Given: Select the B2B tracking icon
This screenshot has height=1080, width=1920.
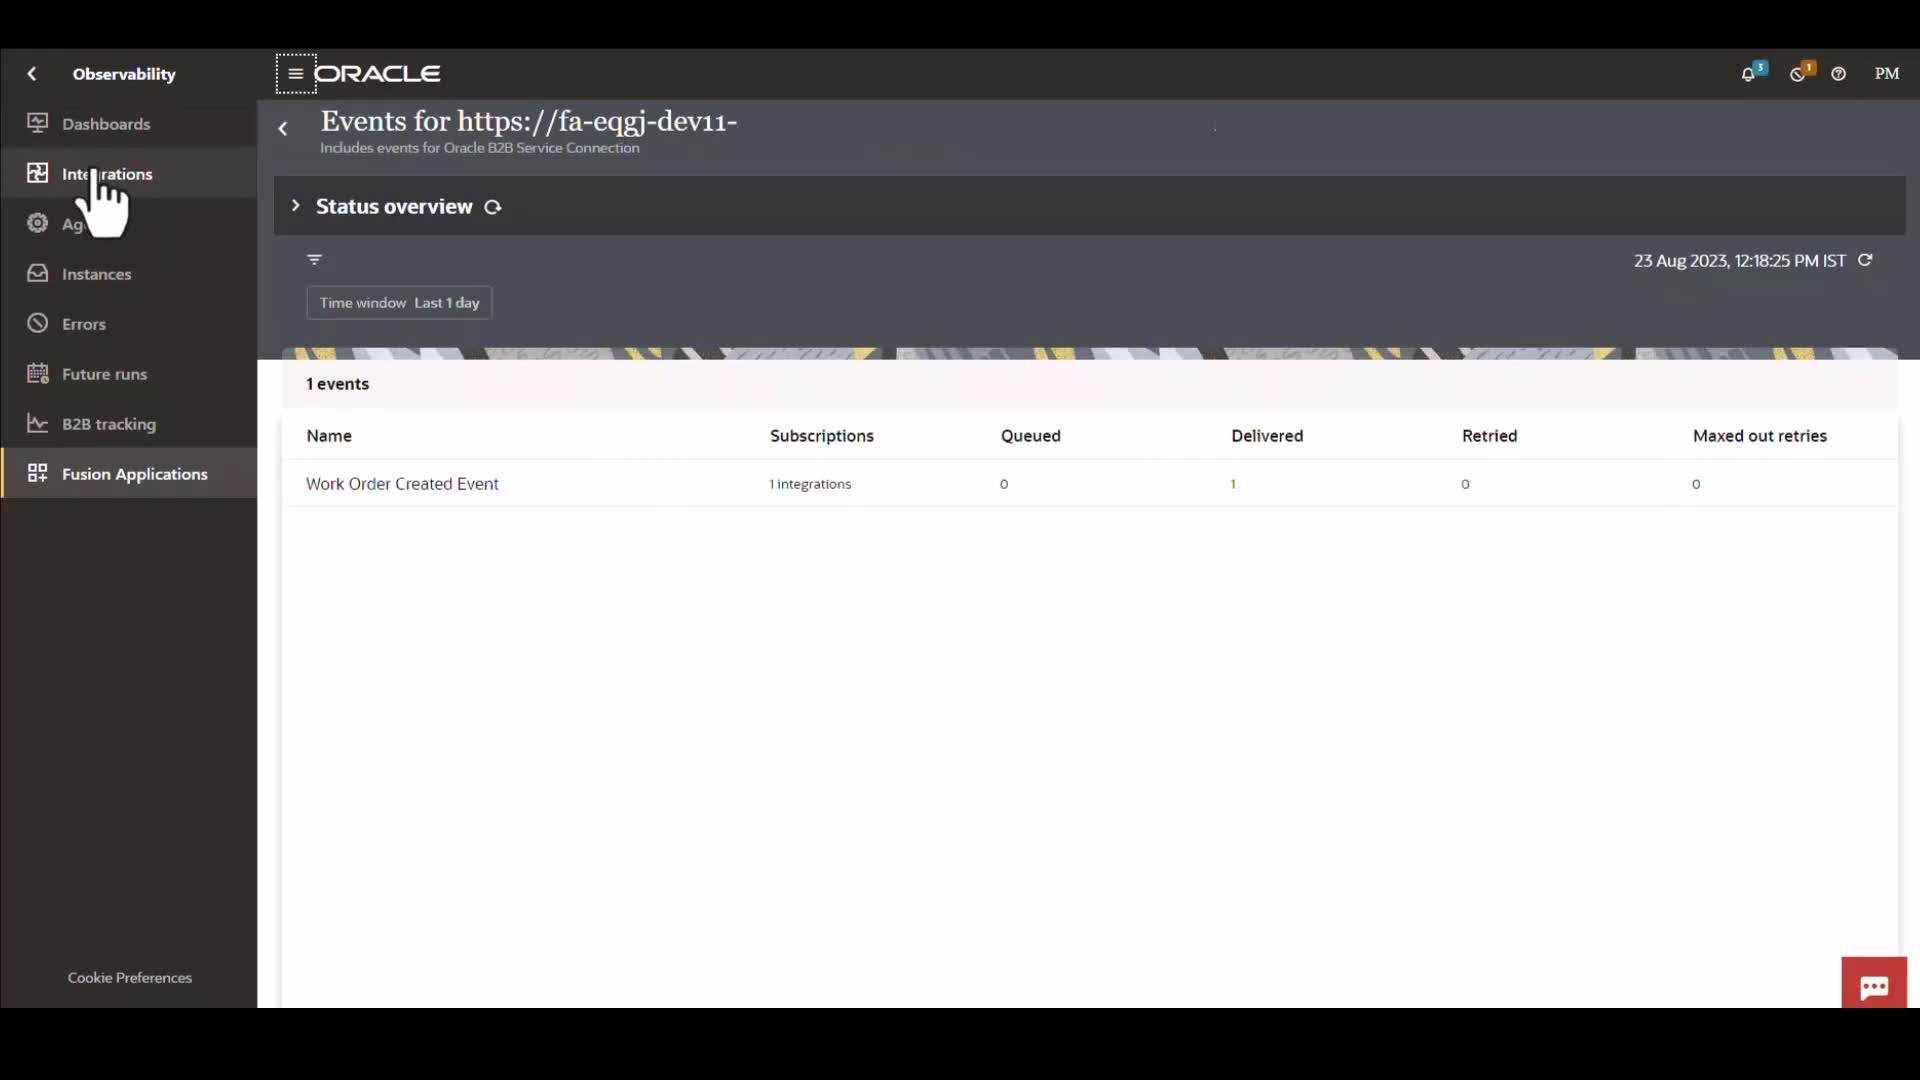Looking at the screenshot, I should pos(36,423).
